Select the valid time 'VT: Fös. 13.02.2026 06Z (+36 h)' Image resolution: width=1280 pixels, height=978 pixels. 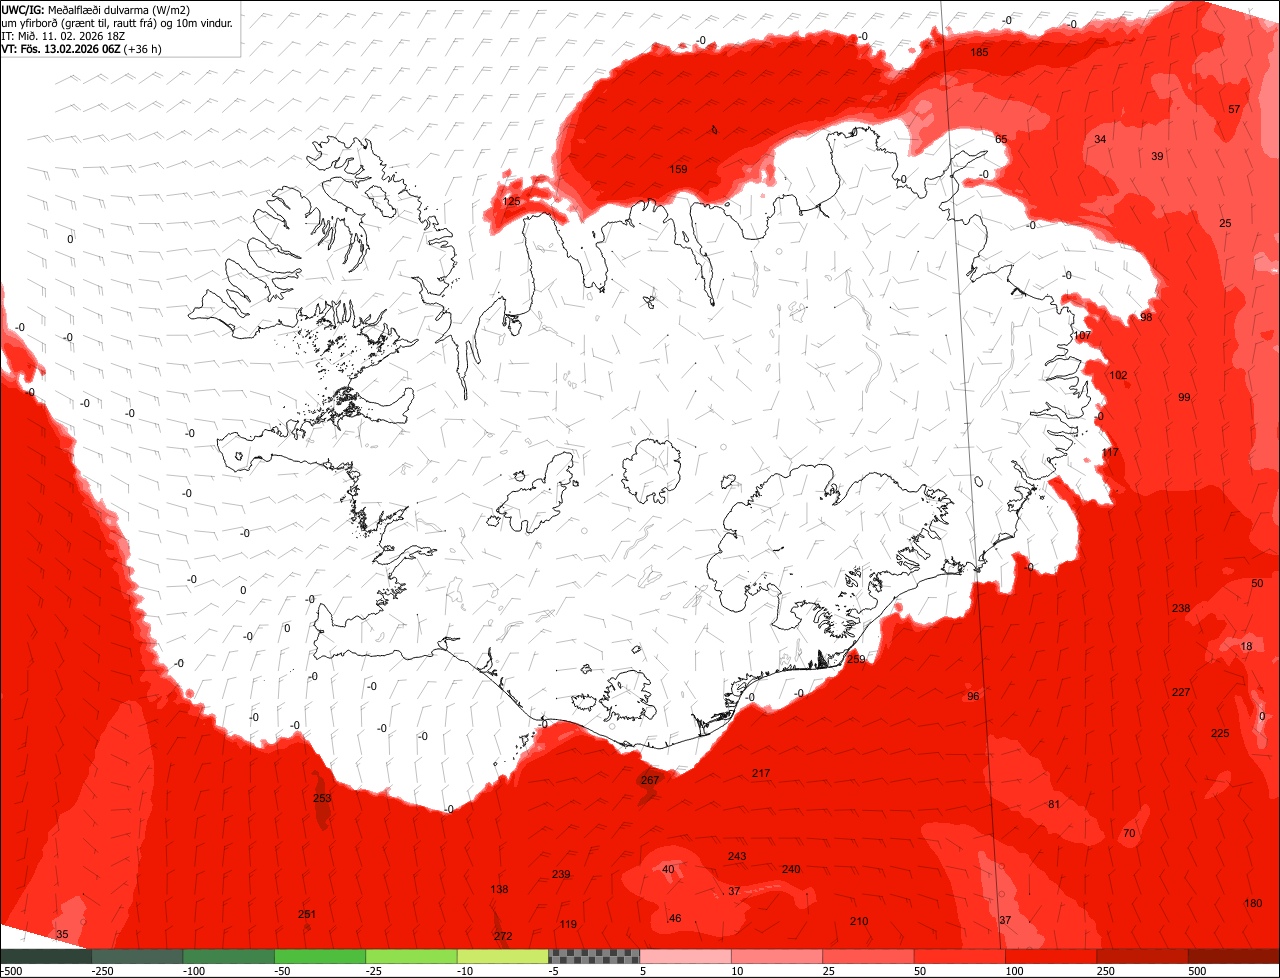tap(83, 49)
